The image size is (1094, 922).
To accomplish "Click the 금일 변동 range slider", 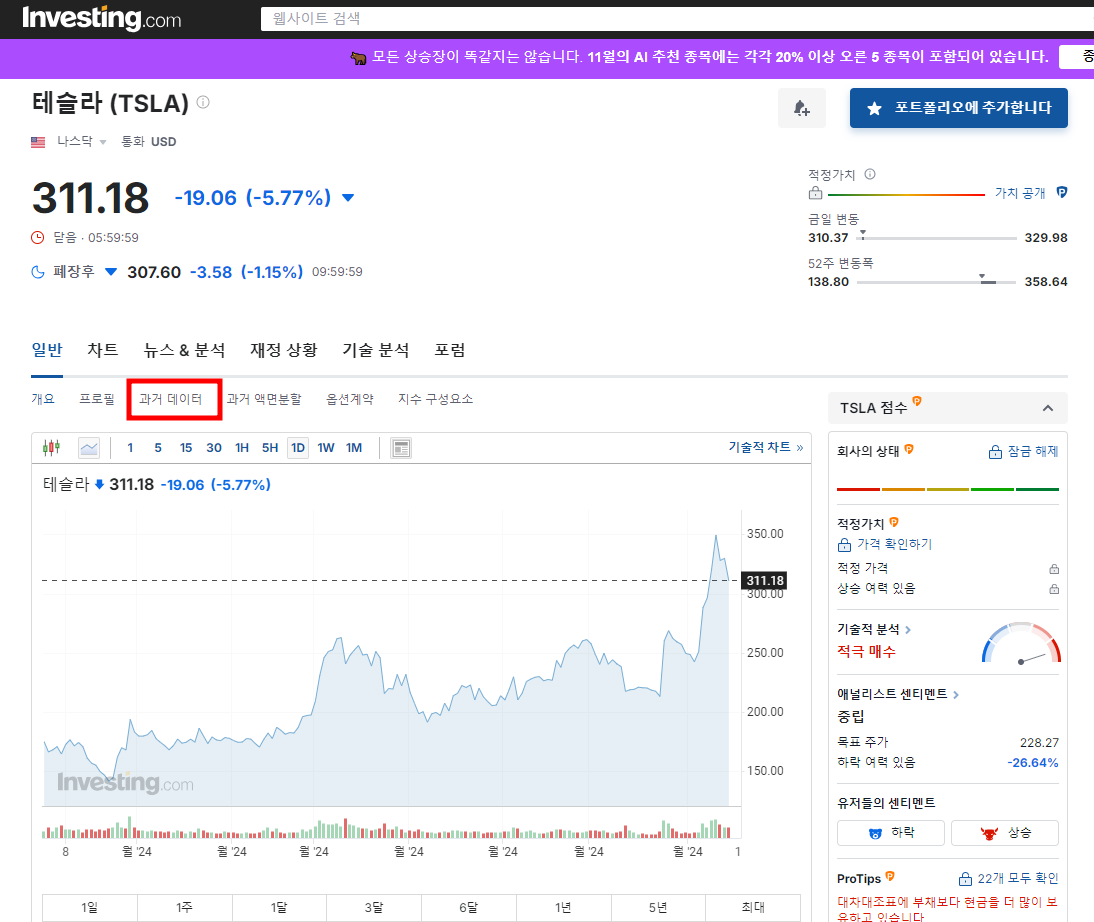I will pyautogui.click(x=937, y=238).
